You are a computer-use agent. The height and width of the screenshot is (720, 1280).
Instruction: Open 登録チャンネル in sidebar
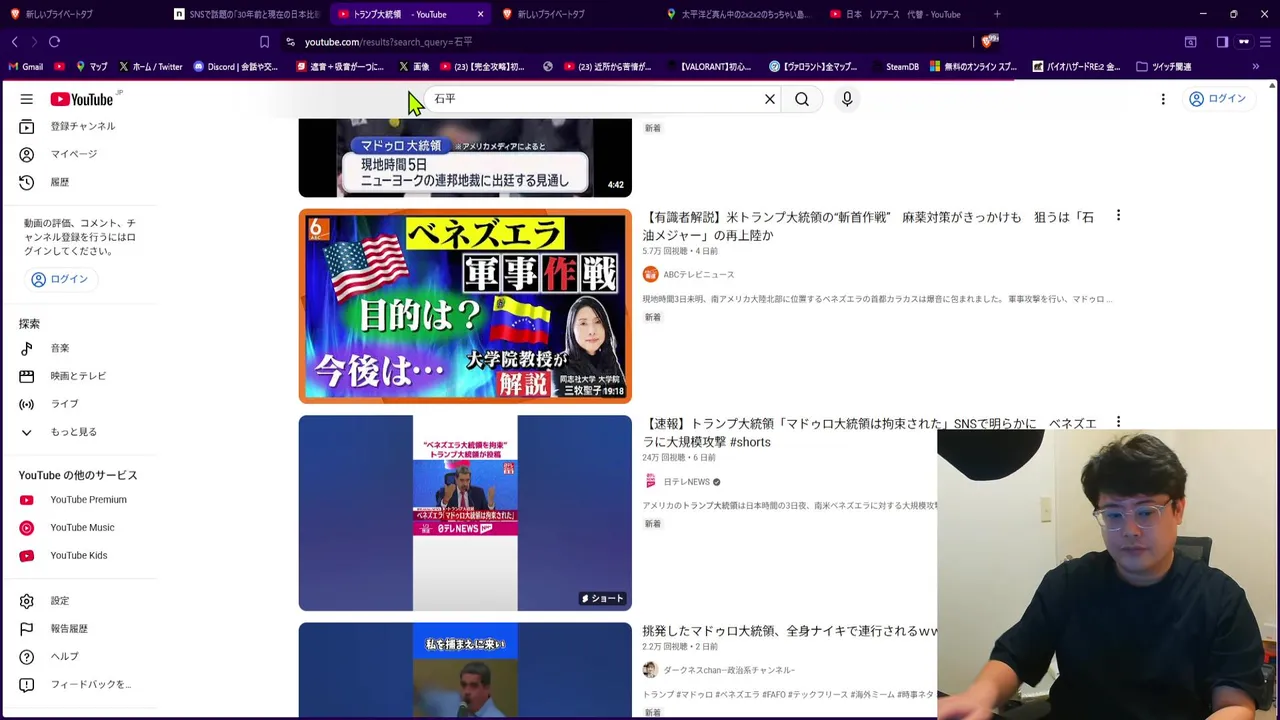pyautogui.click(x=80, y=126)
